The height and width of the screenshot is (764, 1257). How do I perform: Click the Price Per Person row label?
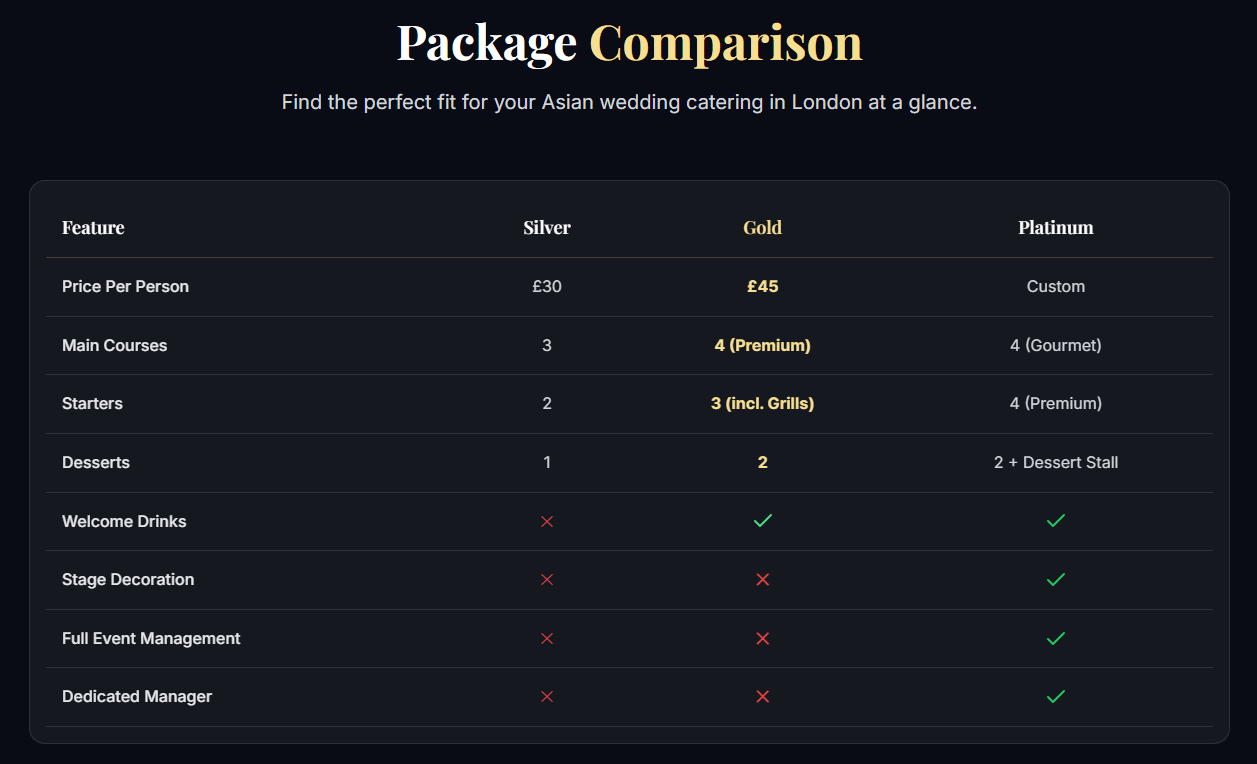(x=125, y=287)
